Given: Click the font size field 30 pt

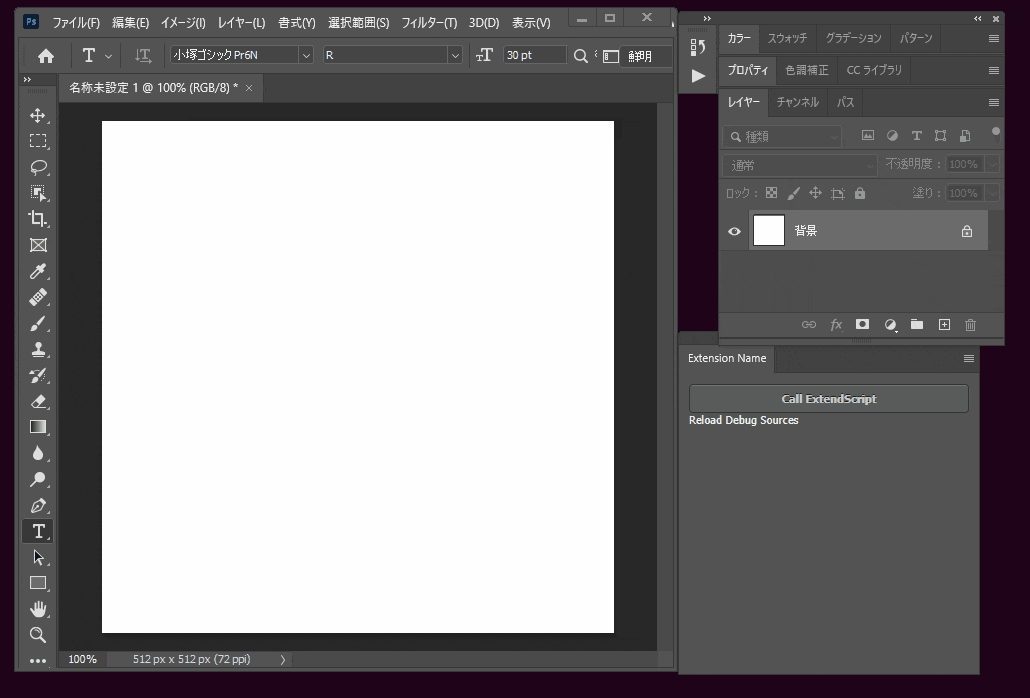Looking at the screenshot, I should 535,55.
